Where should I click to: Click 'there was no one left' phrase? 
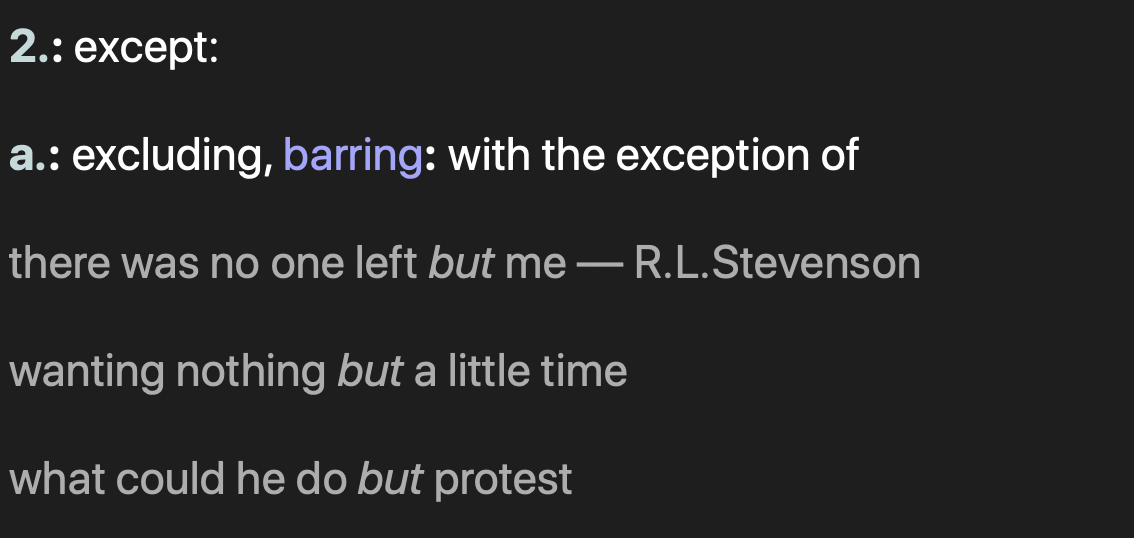tap(213, 263)
